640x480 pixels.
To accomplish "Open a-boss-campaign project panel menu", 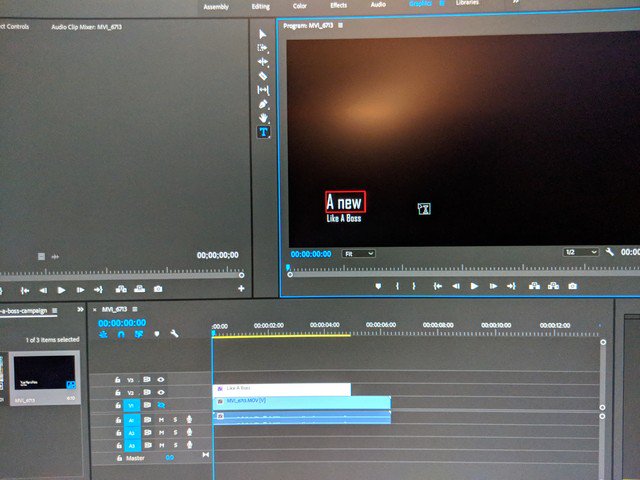I will pyautogui.click(x=54, y=311).
